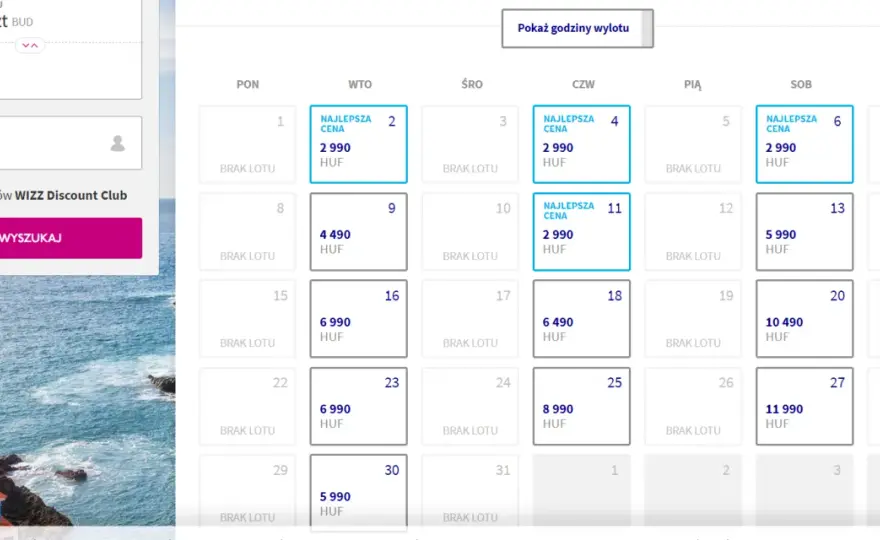Screen dimensions: 880x540
Task: Choose date 25 priced 8 990 HUF
Action: pyautogui.click(x=581, y=406)
